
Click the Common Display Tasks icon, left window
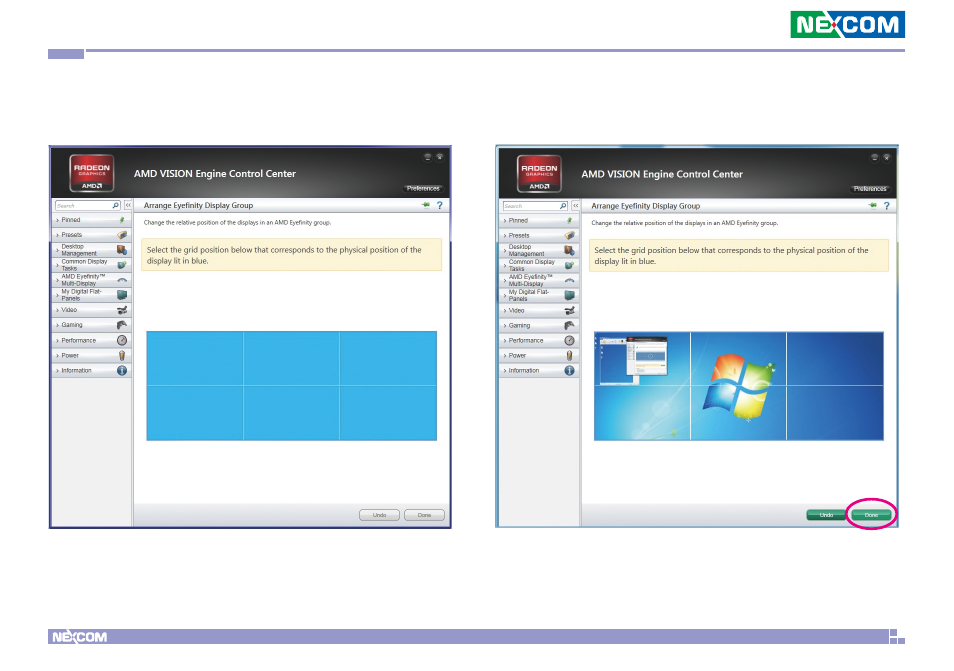click(122, 265)
